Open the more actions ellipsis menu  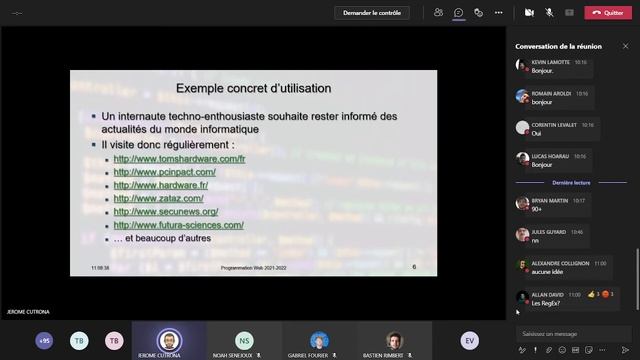(x=498, y=13)
